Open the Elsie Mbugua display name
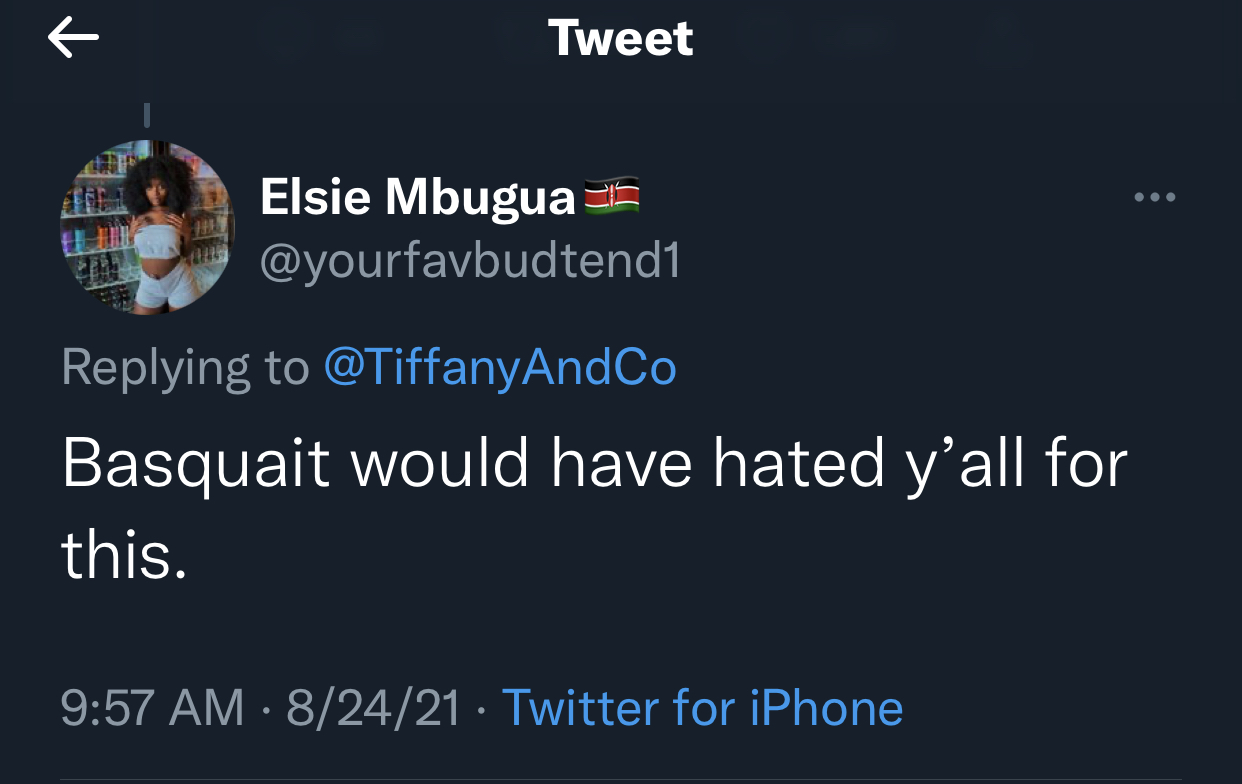The image size is (1242, 784). 418,197
